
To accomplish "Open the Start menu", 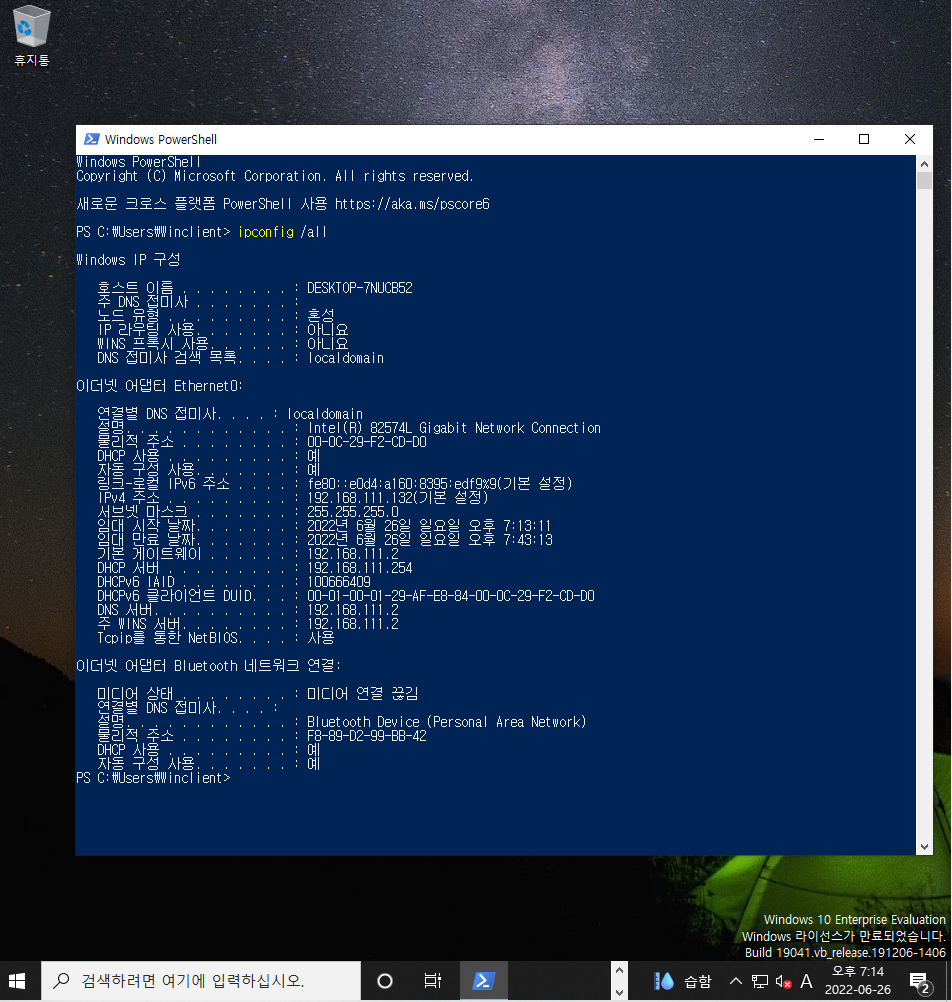I will coord(18,981).
